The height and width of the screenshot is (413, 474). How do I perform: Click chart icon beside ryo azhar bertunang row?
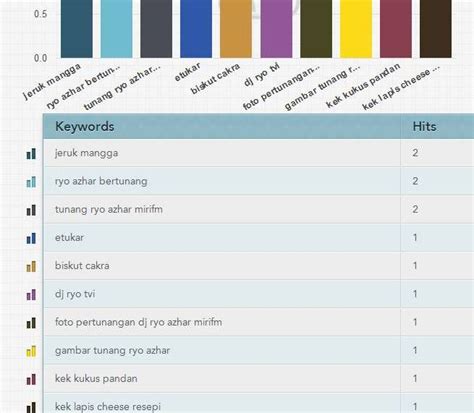[x=31, y=182]
